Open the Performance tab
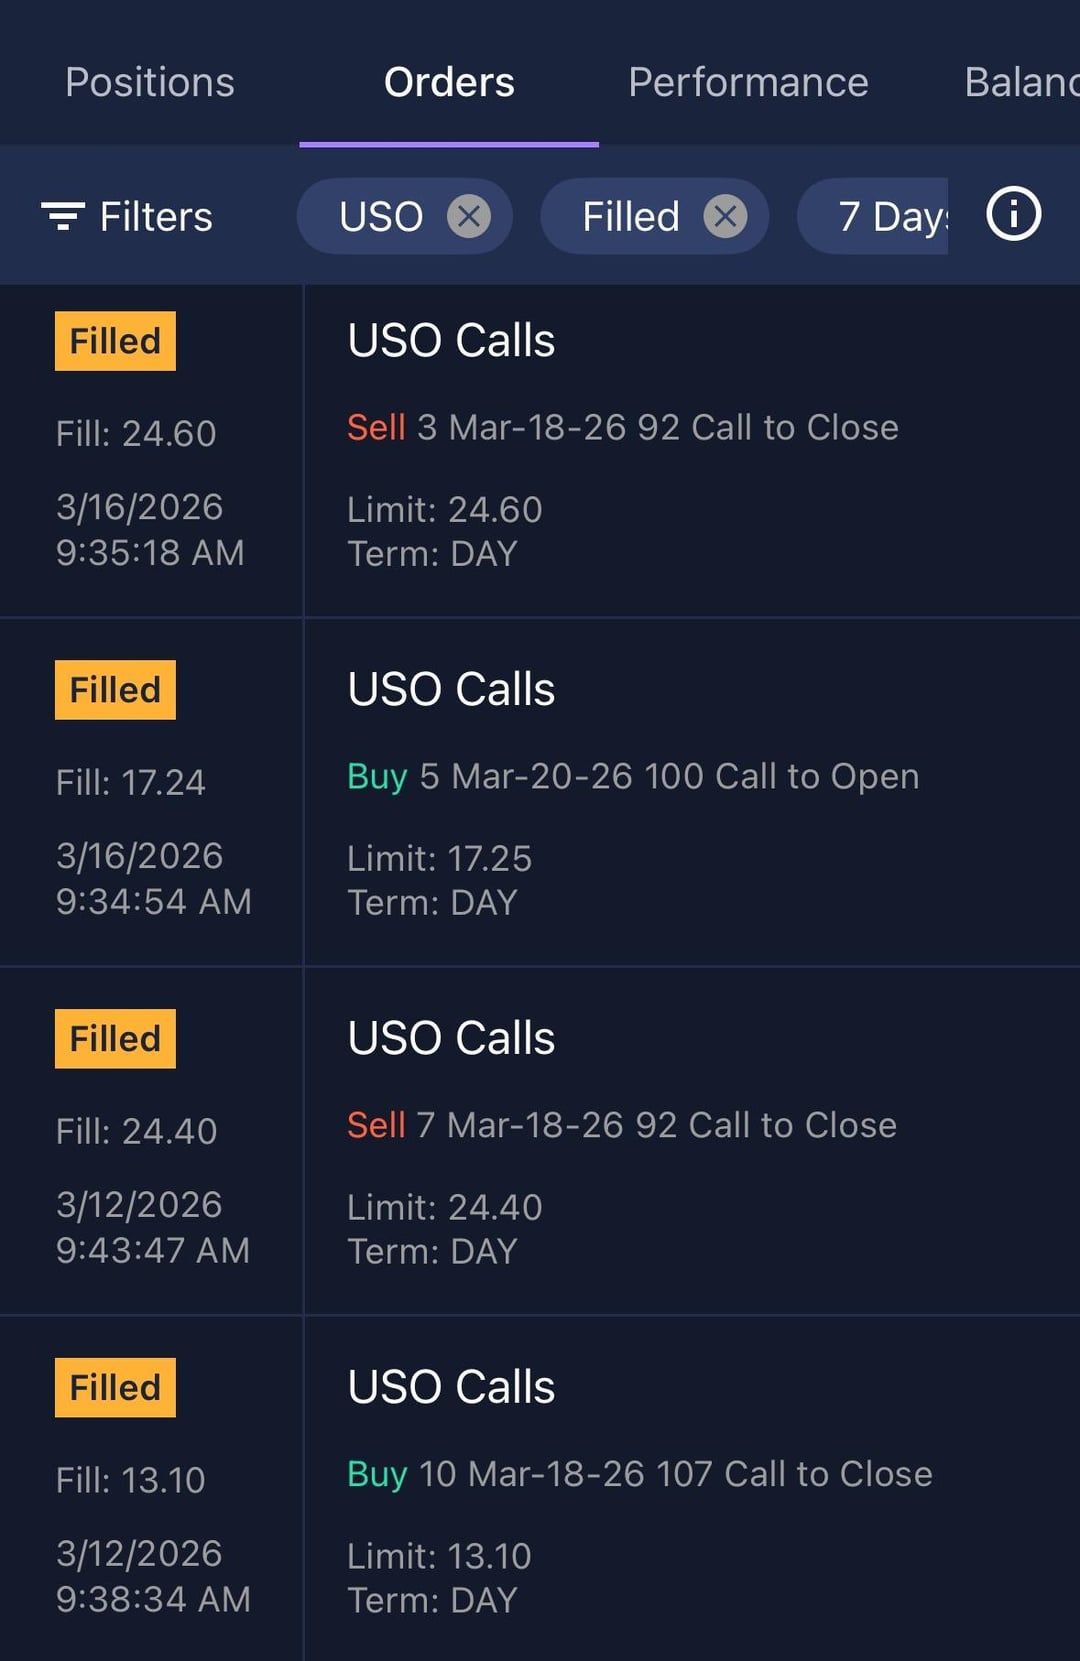The width and height of the screenshot is (1080, 1661). (748, 82)
